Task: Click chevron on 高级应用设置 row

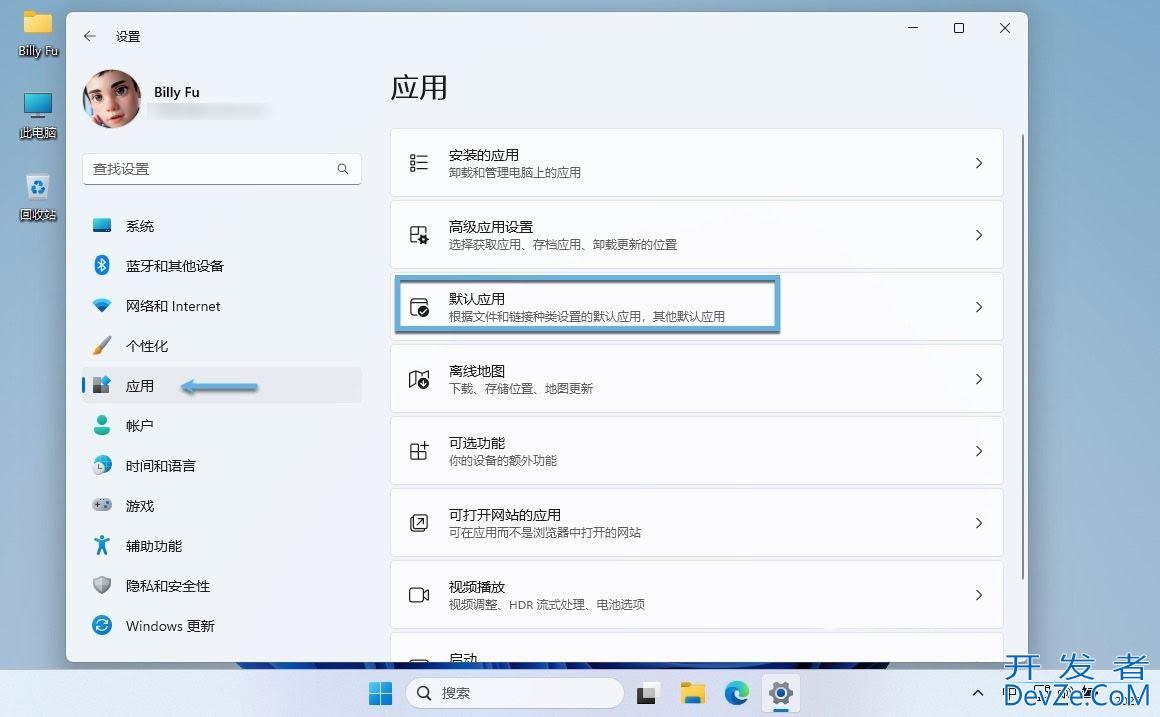Action: 979,235
